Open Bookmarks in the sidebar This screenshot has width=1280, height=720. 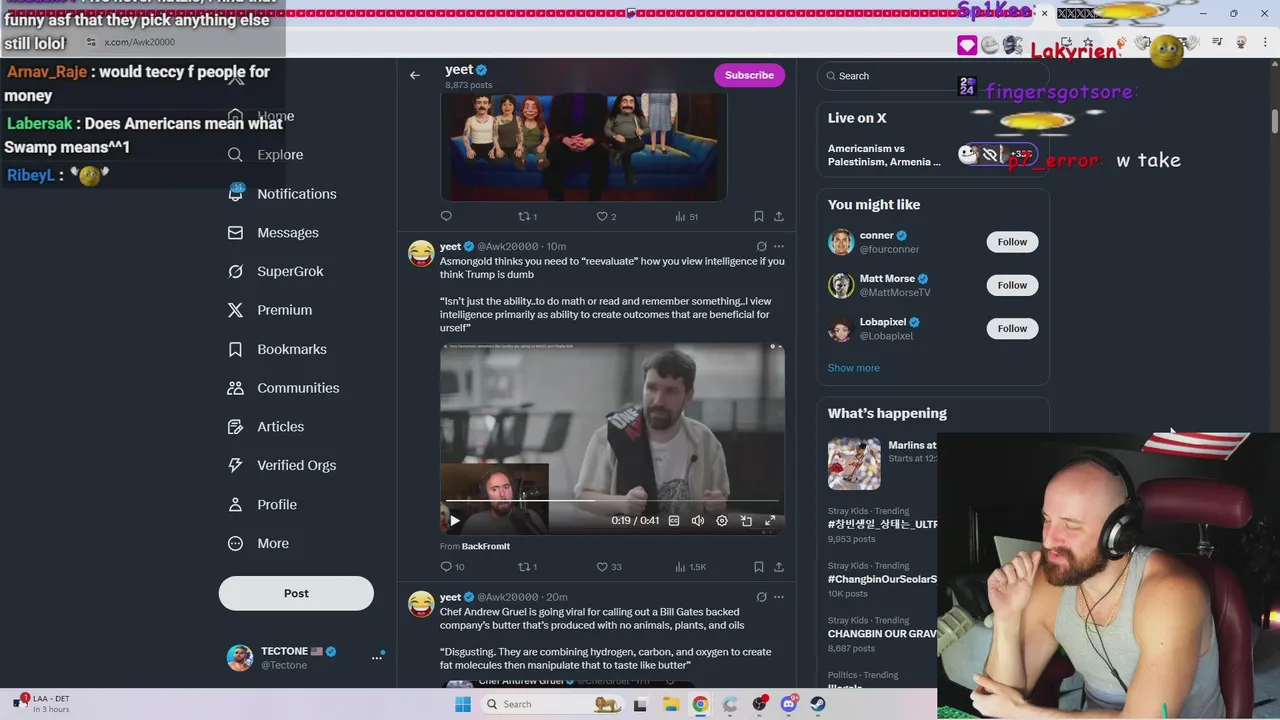278,349
